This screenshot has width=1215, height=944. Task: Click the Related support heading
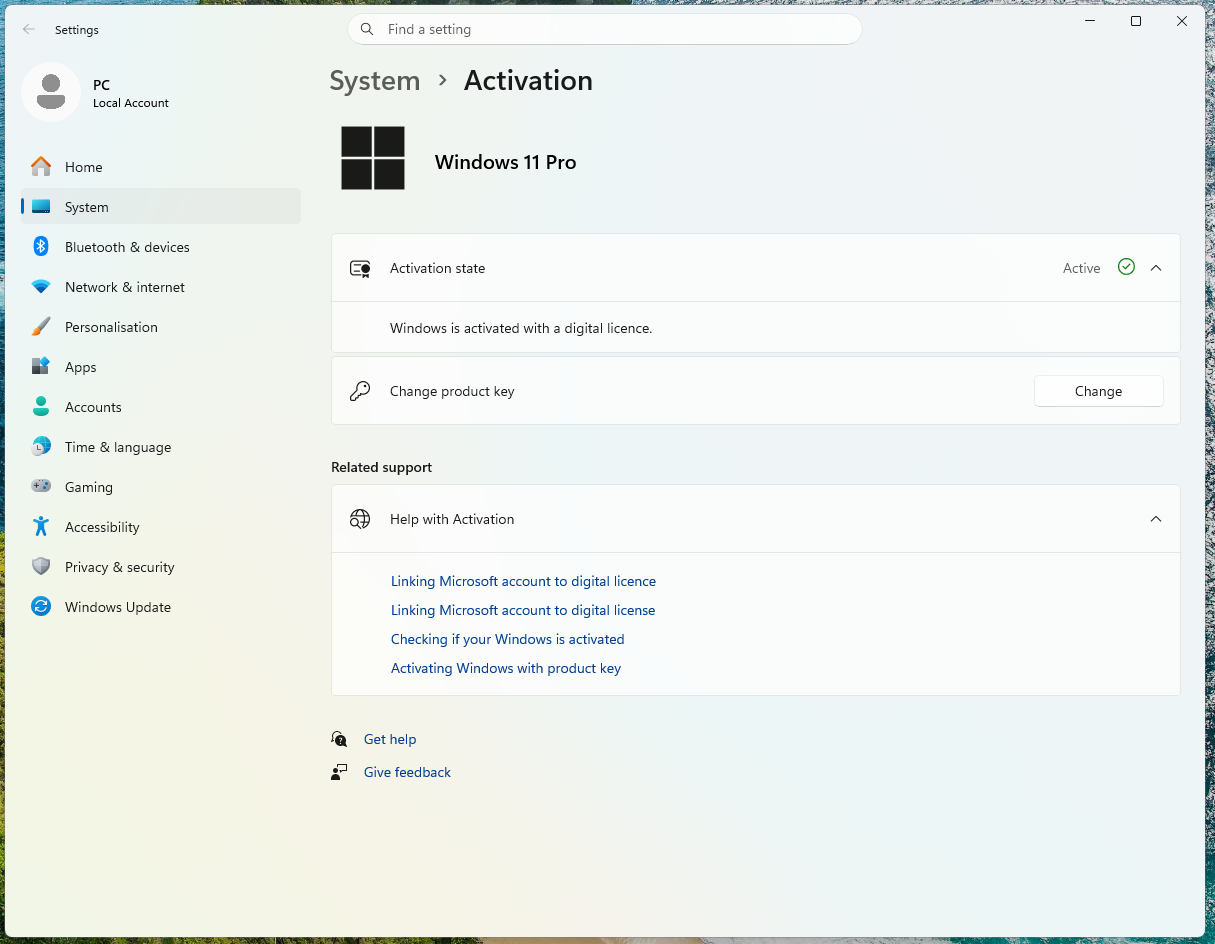[x=381, y=467]
